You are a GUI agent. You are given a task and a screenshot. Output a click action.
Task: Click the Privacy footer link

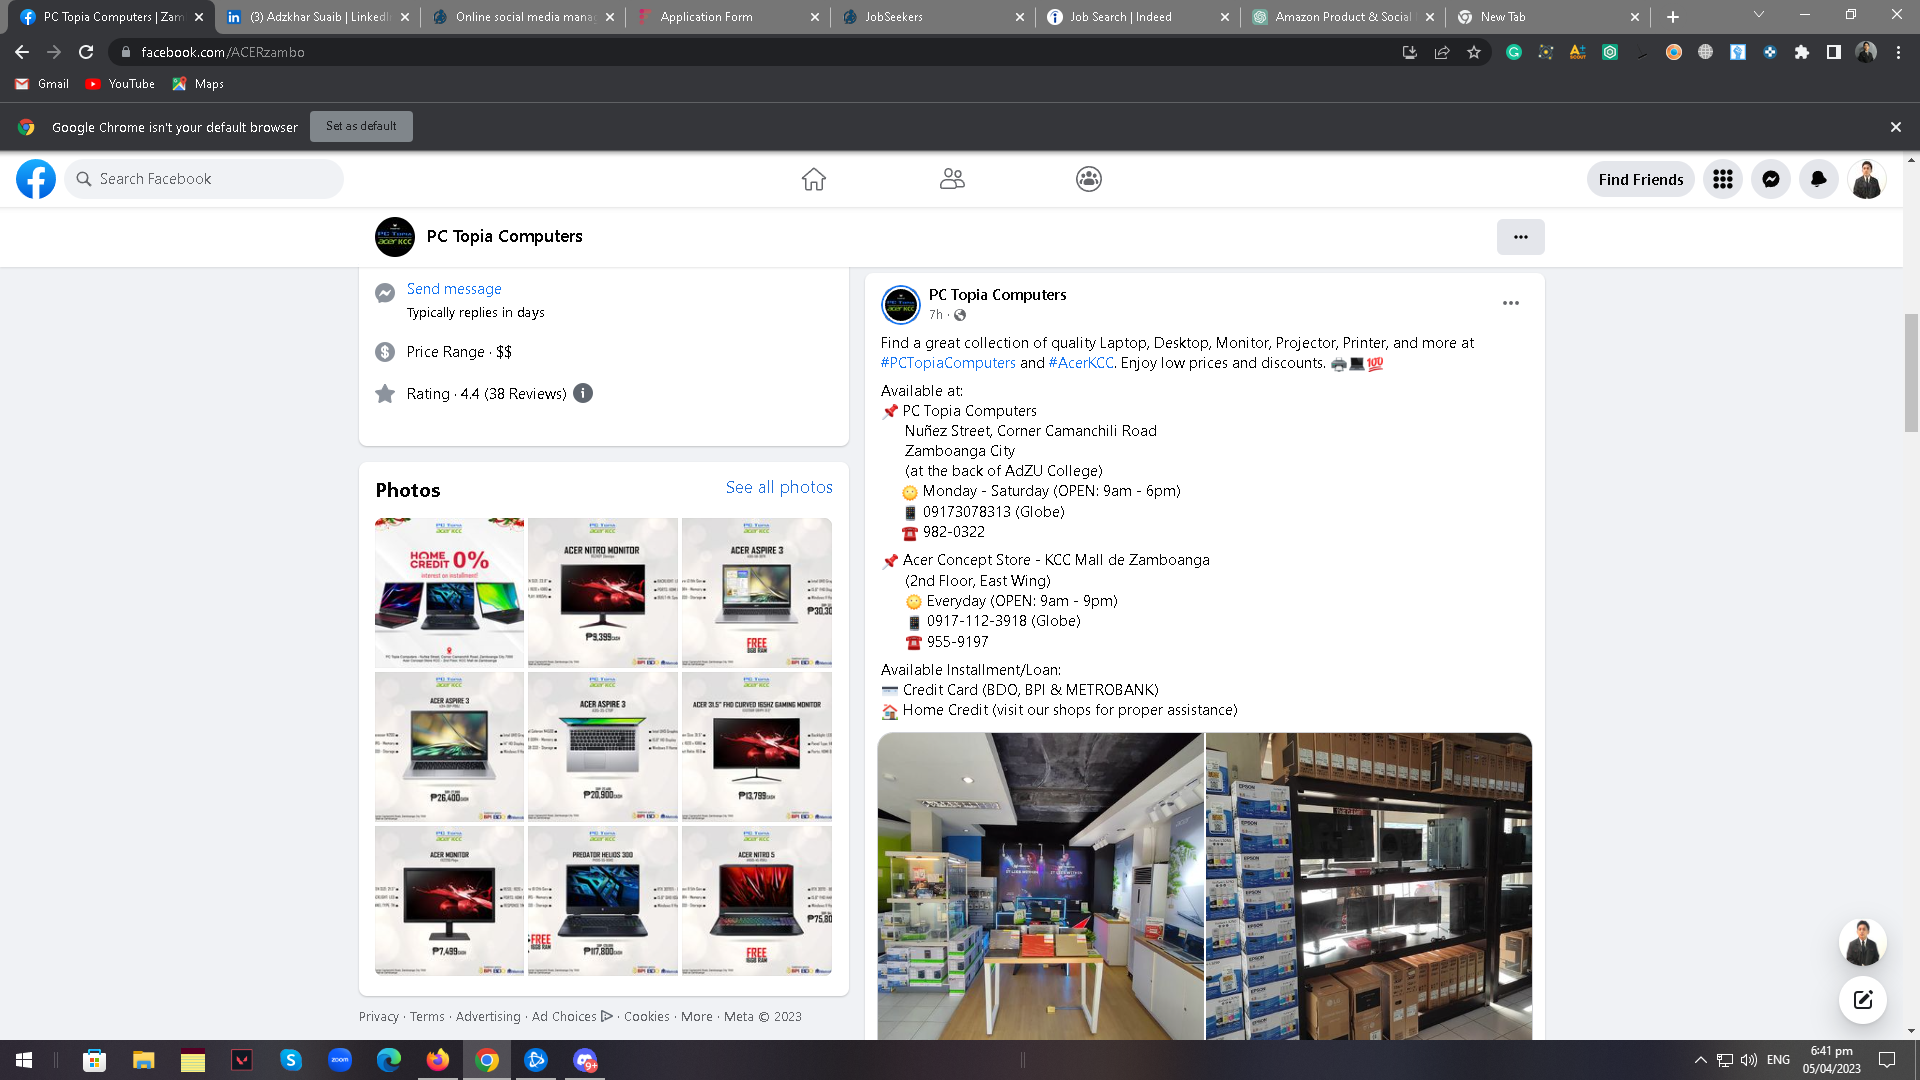[379, 1016]
